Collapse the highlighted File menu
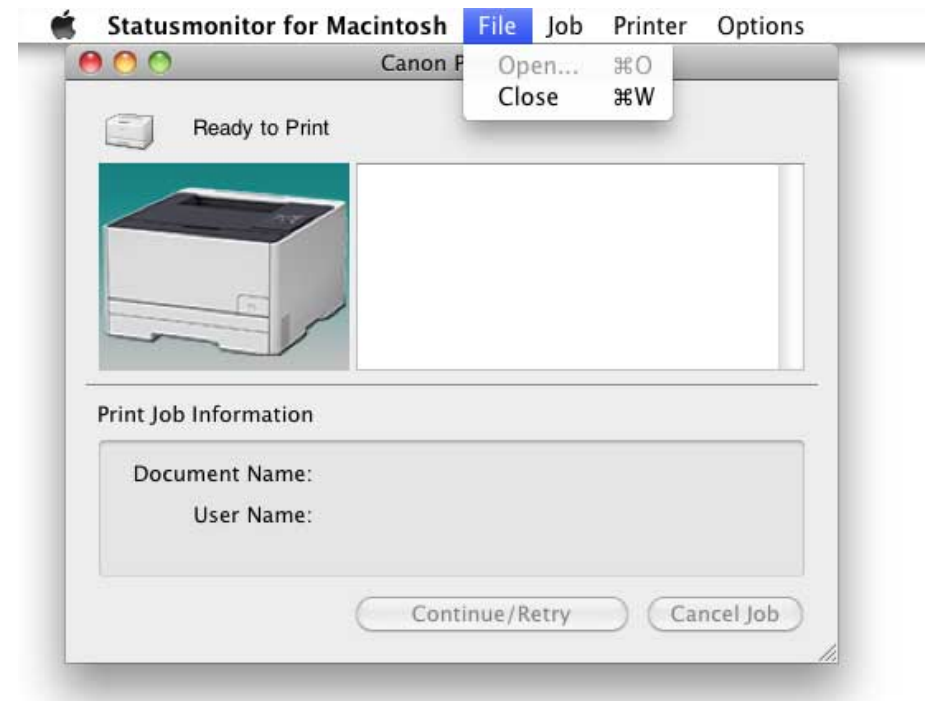 point(497,26)
